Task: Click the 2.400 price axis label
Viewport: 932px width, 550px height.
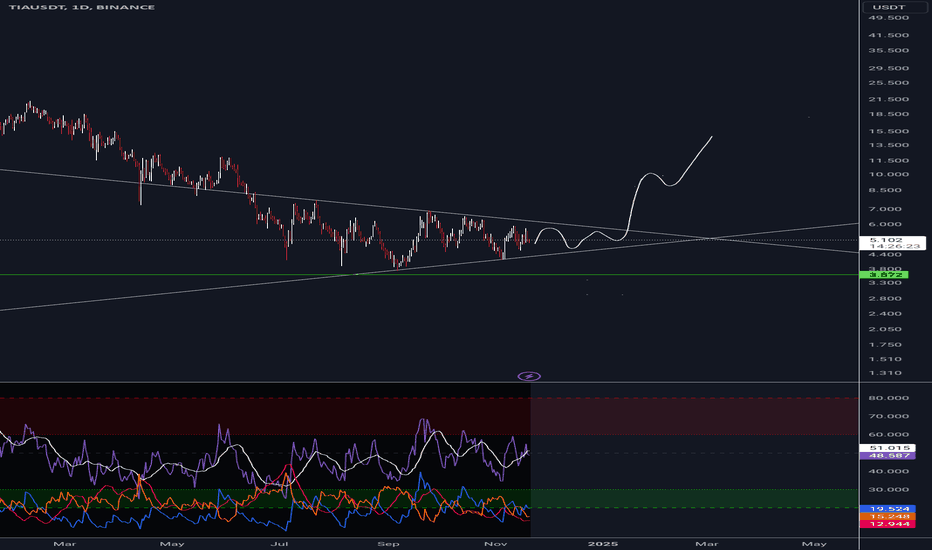Action: [x=885, y=314]
